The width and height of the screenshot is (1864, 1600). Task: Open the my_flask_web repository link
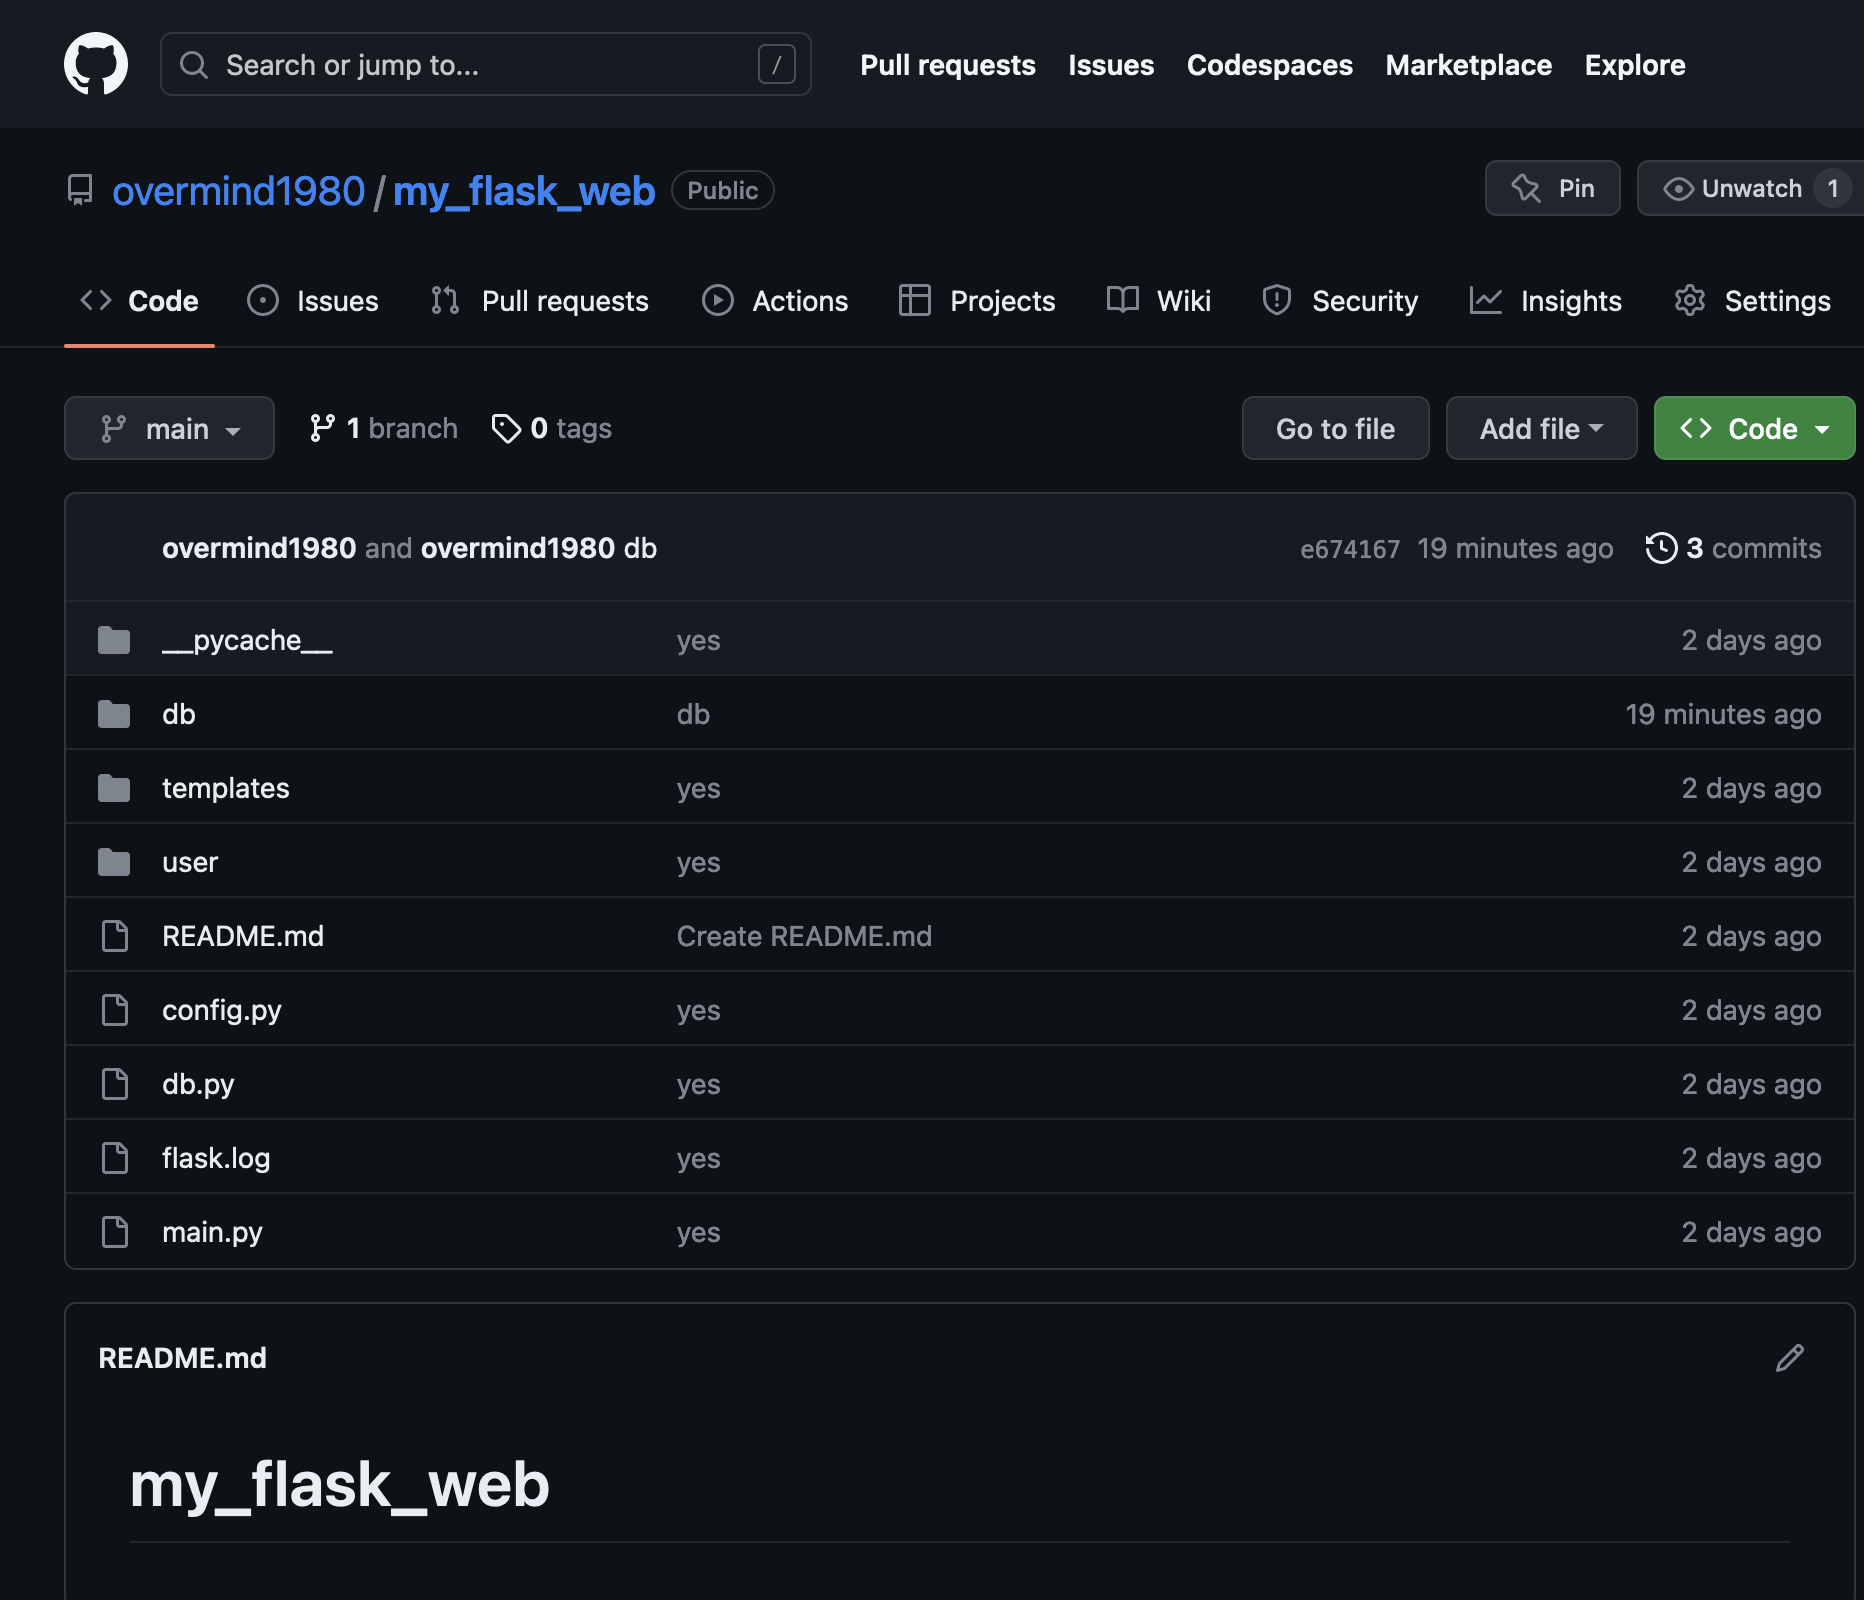tap(524, 190)
